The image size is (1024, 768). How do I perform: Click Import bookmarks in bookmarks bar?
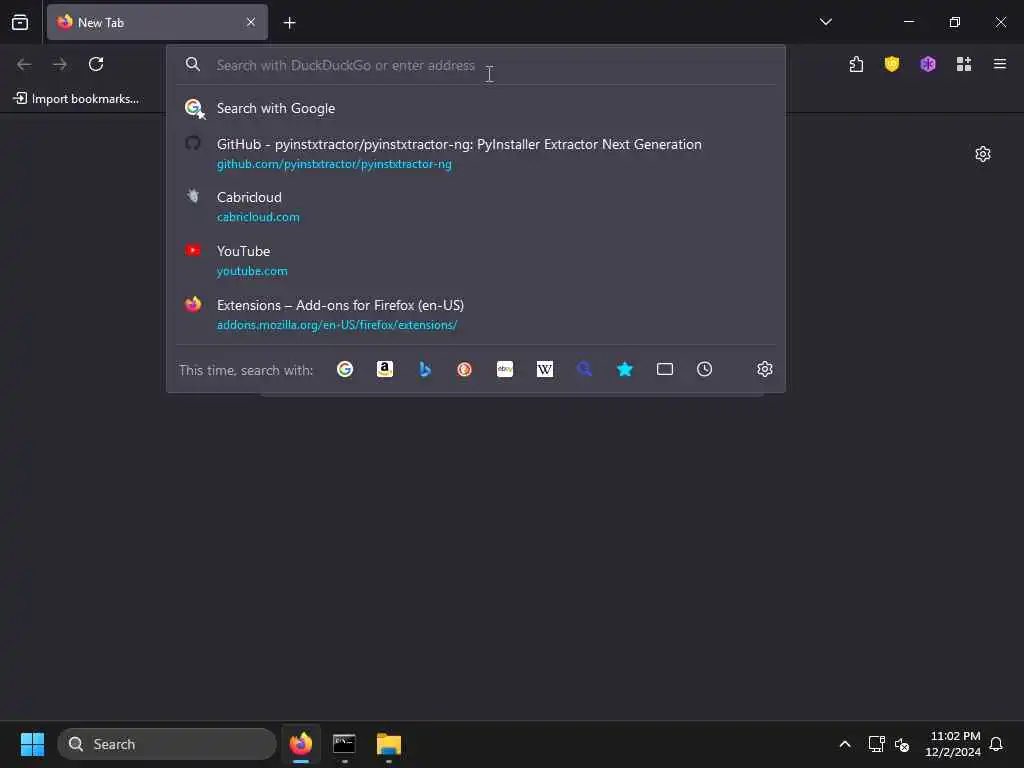76,99
